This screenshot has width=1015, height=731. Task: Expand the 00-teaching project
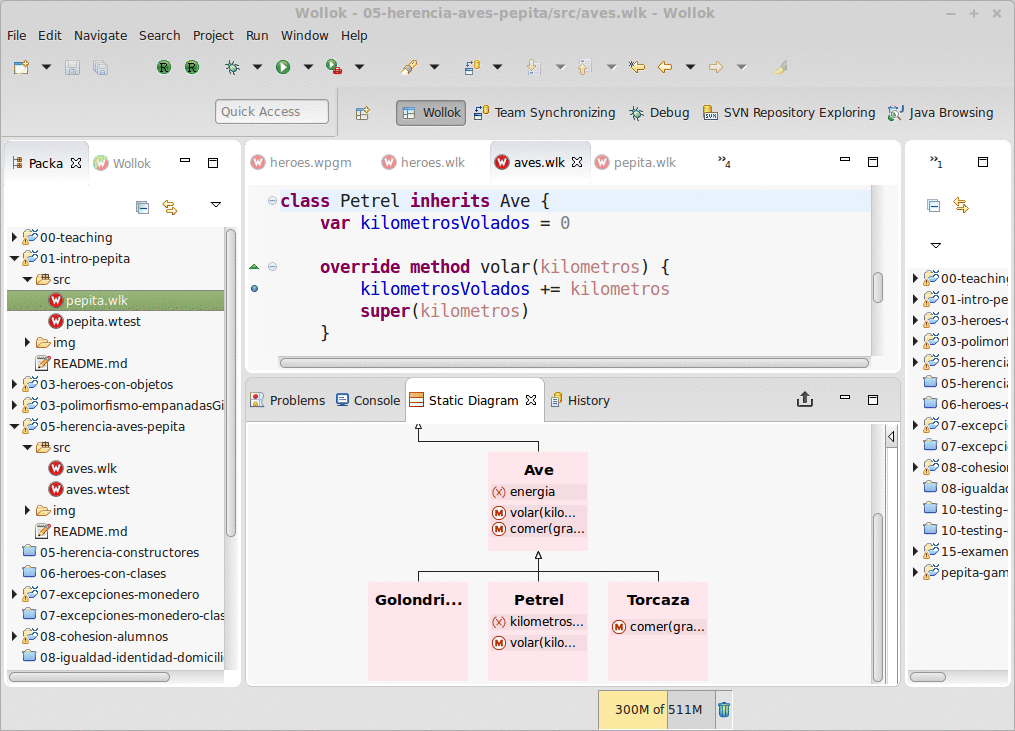pyautogui.click(x=14, y=238)
